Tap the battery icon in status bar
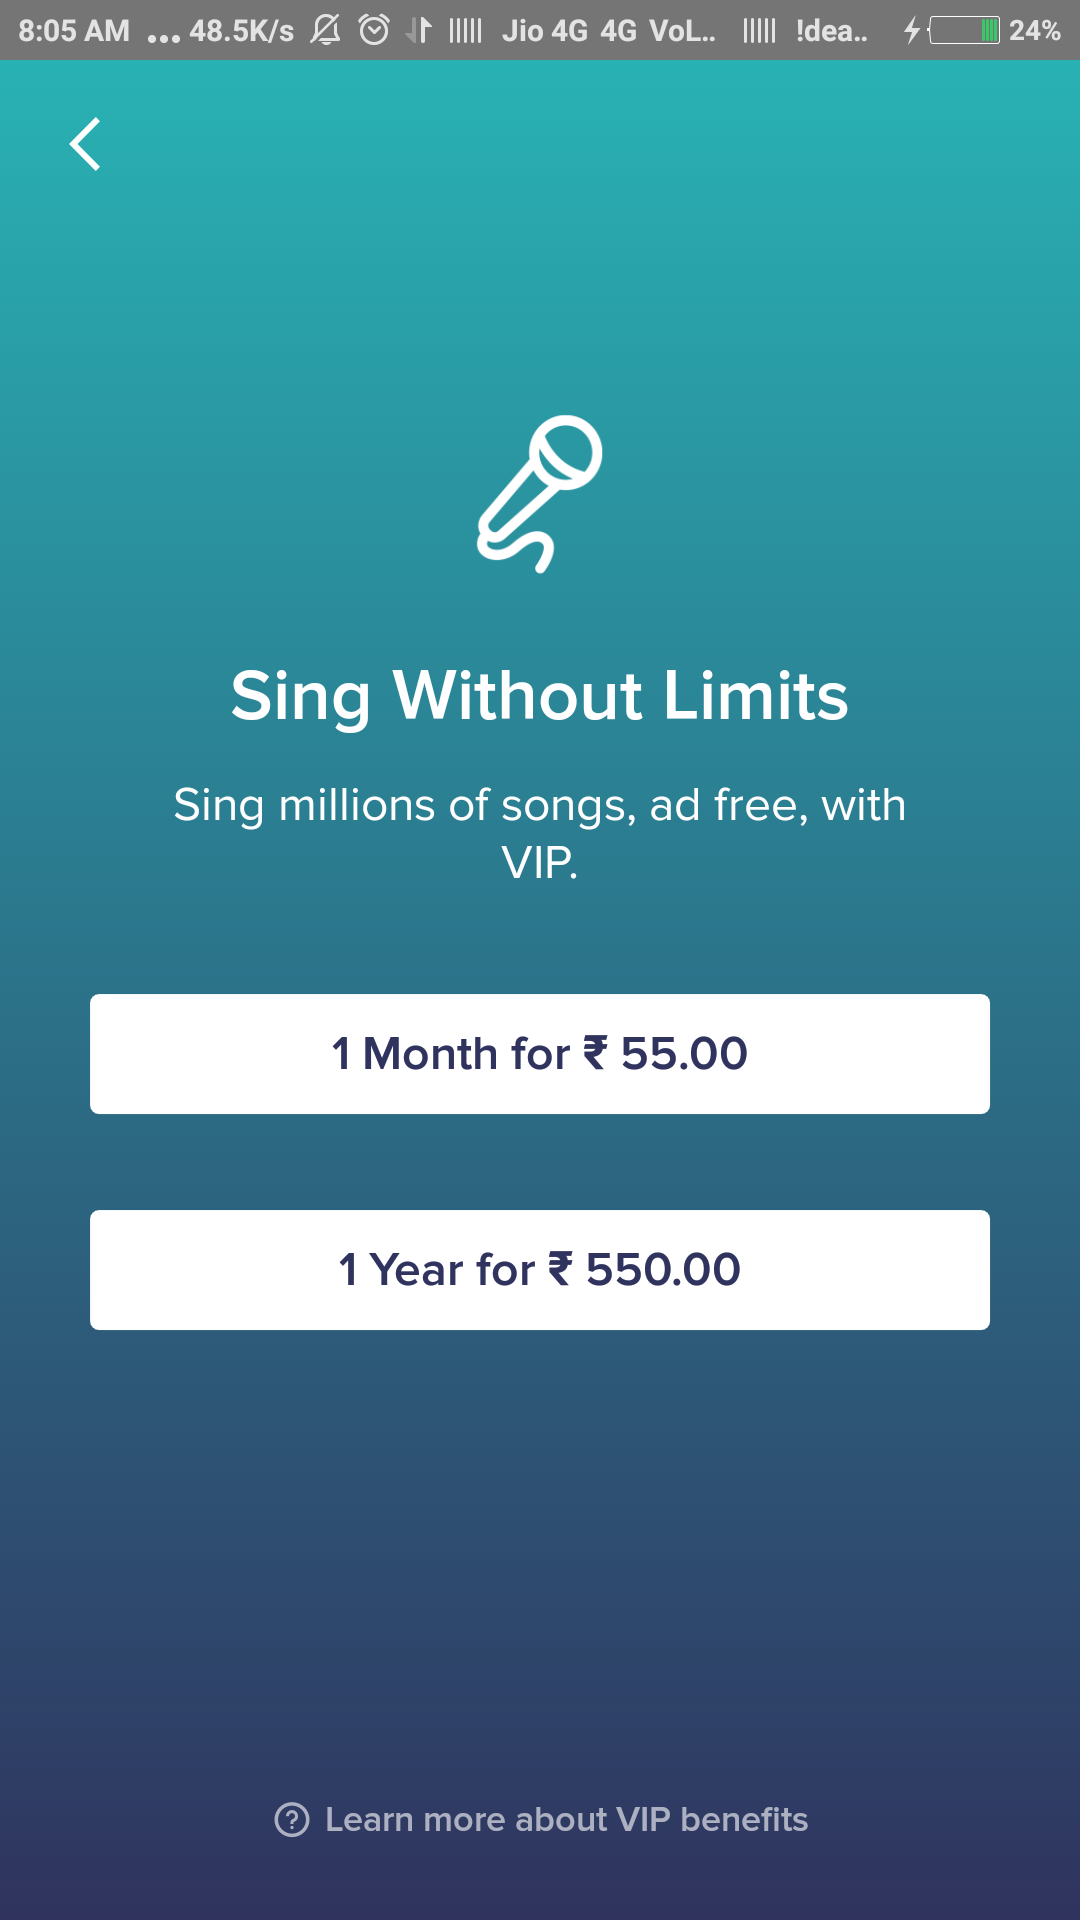Viewport: 1080px width, 1920px height. click(x=964, y=30)
